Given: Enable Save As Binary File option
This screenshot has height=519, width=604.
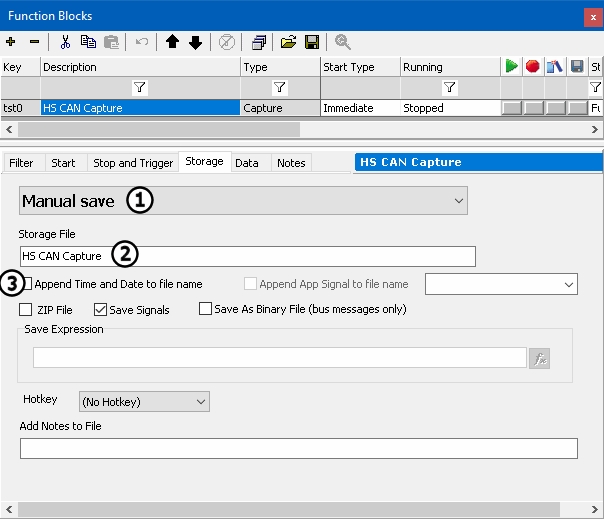Looking at the screenshot, I should (x=206, y=310).
